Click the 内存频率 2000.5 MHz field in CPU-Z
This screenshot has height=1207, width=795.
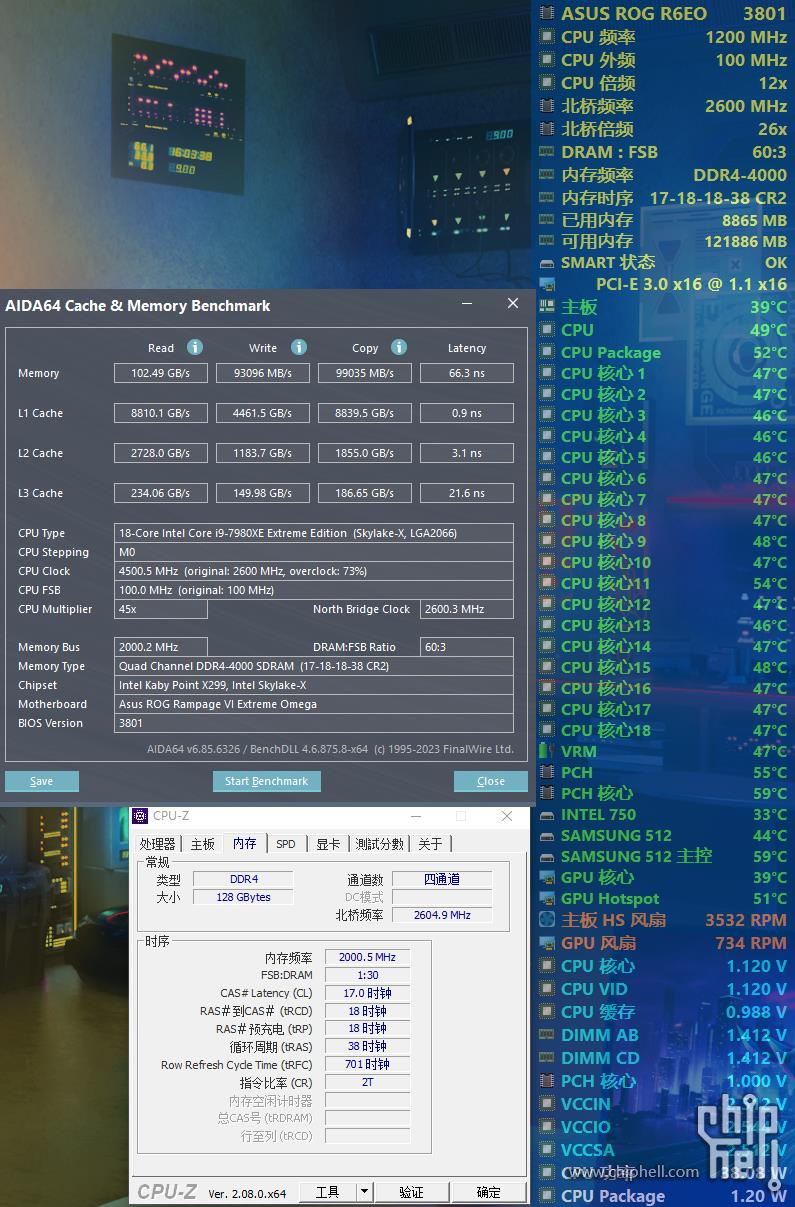[x=367, y=957]
